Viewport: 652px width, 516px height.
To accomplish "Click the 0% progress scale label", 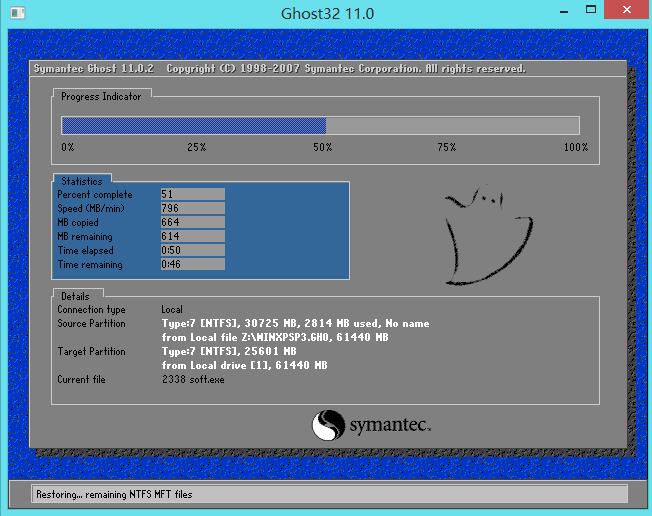I will pos(67,147).
